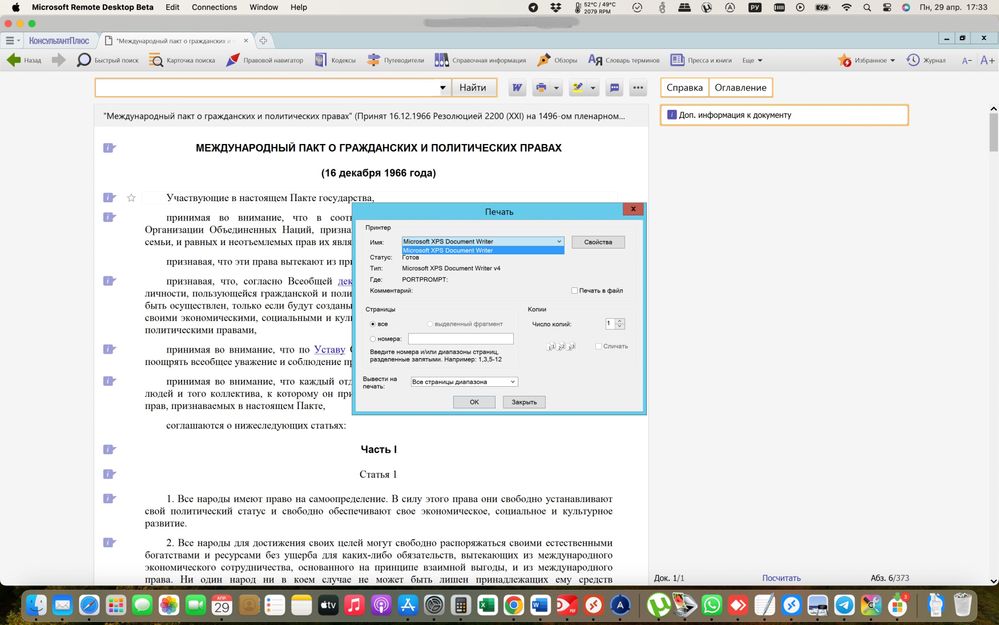
Task: Select the номера pages radio button
Action: pyautogui.click(x=373, y=339)
